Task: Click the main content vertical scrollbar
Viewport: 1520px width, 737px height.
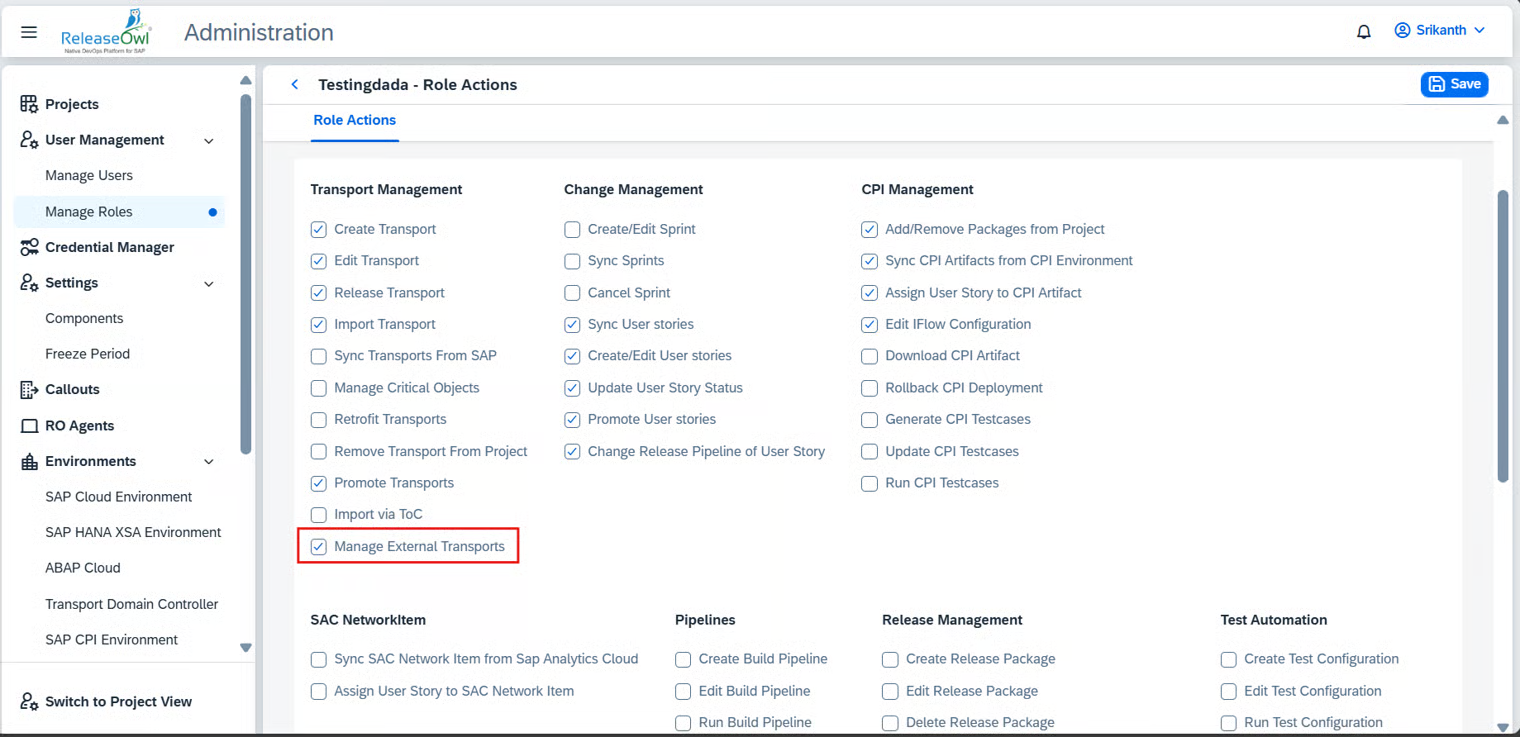Action: point(1502,335)
